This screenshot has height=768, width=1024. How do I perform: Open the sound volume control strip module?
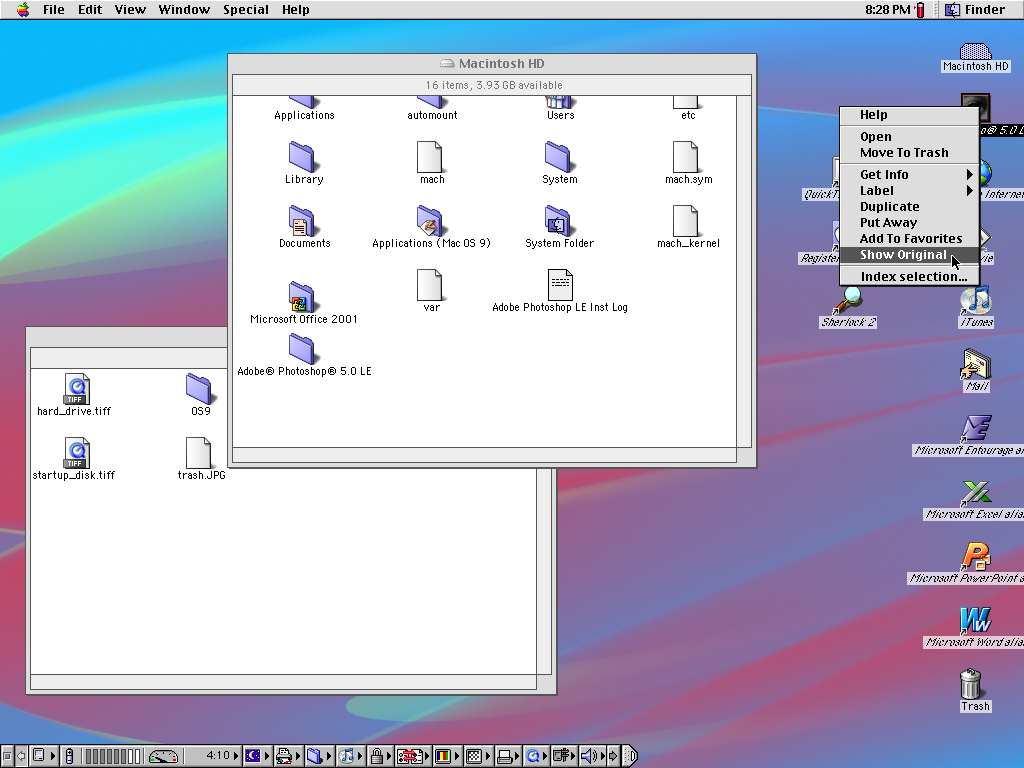coord(589,756)
